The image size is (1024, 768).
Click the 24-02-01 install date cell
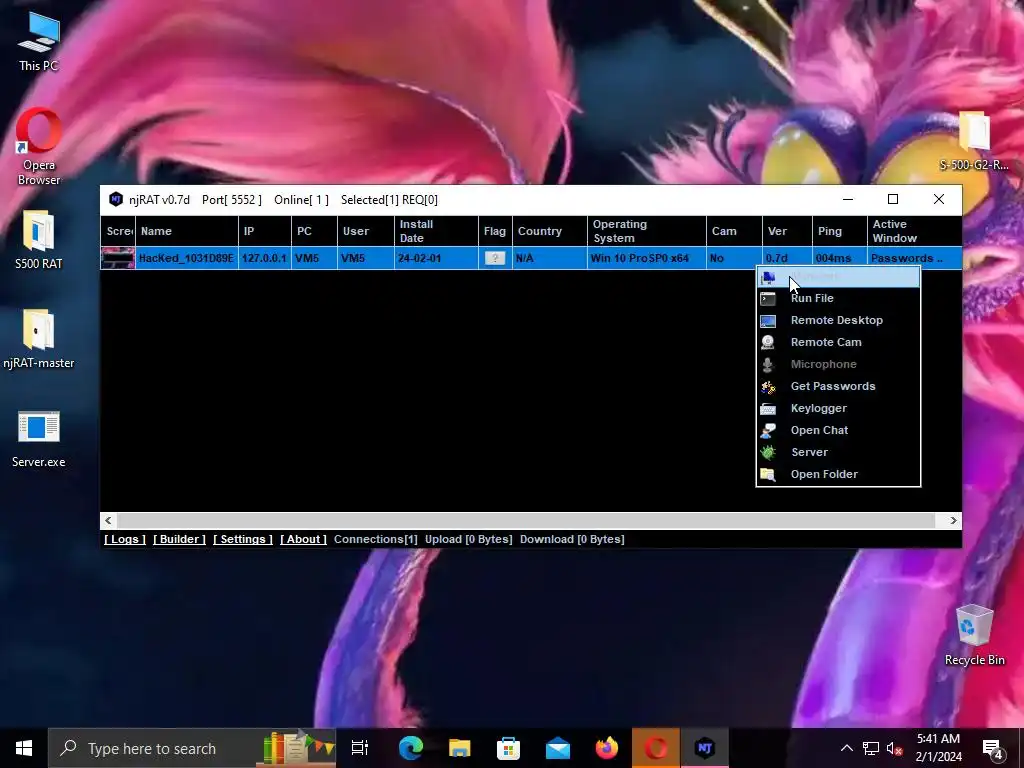[436, 258]
